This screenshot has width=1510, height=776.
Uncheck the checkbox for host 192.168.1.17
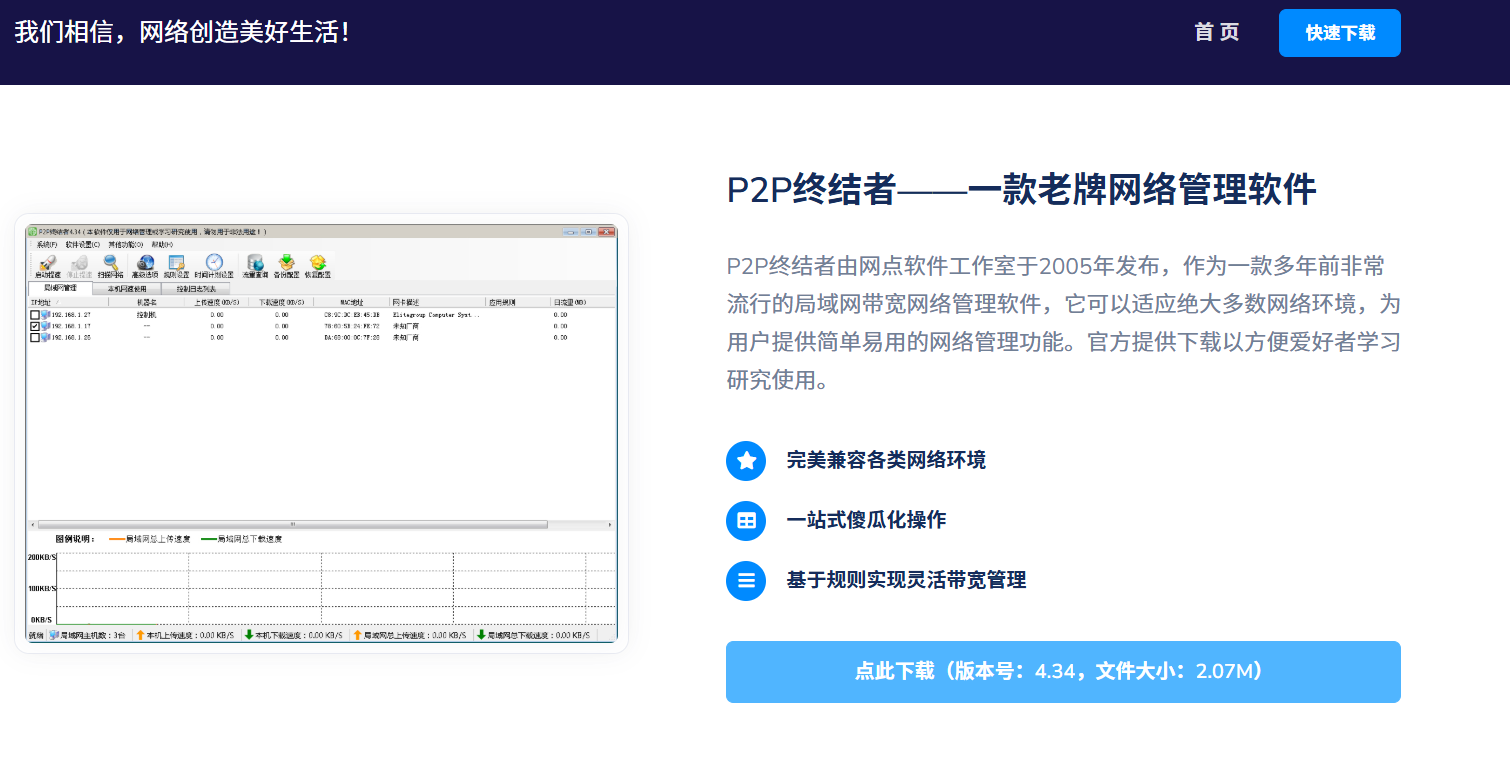tap(35, 326)
